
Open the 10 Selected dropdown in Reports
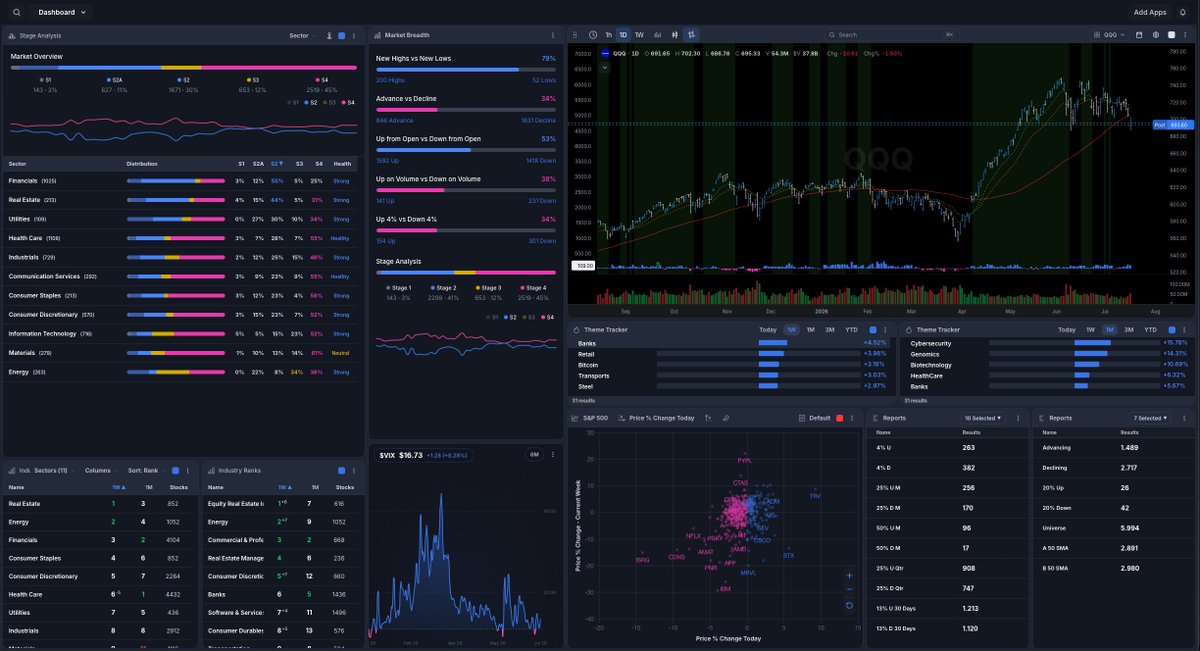pos(984,418)
